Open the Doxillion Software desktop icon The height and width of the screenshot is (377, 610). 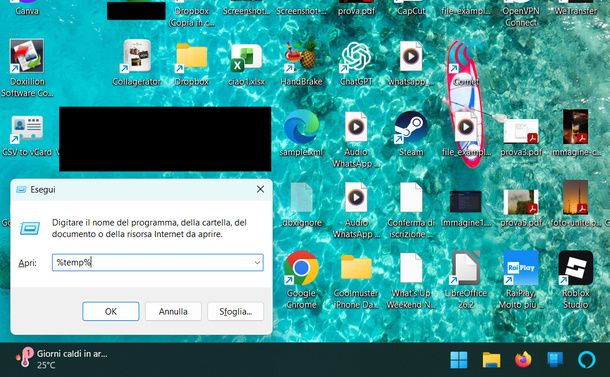pyautogui.click(x=27, y=56)
